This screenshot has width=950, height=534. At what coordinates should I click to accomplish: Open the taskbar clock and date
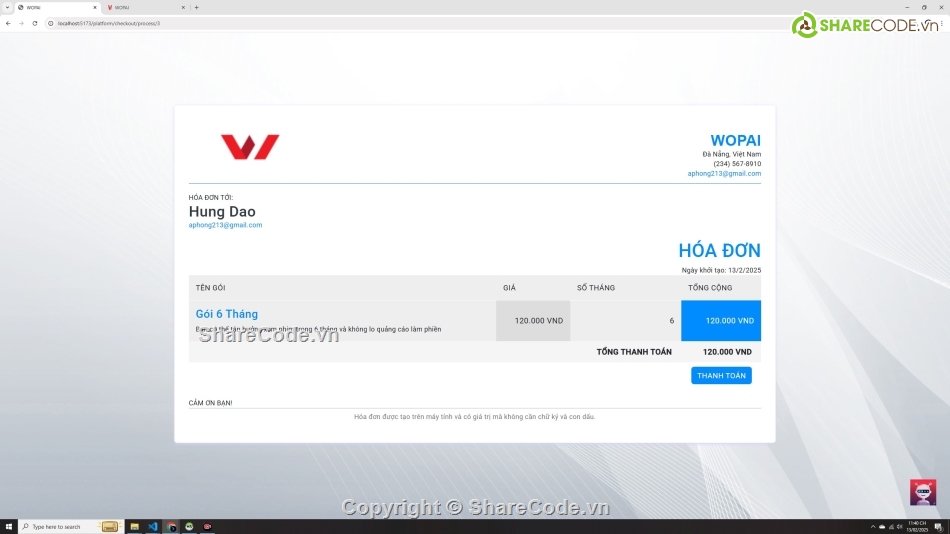[x=917, y=526]
